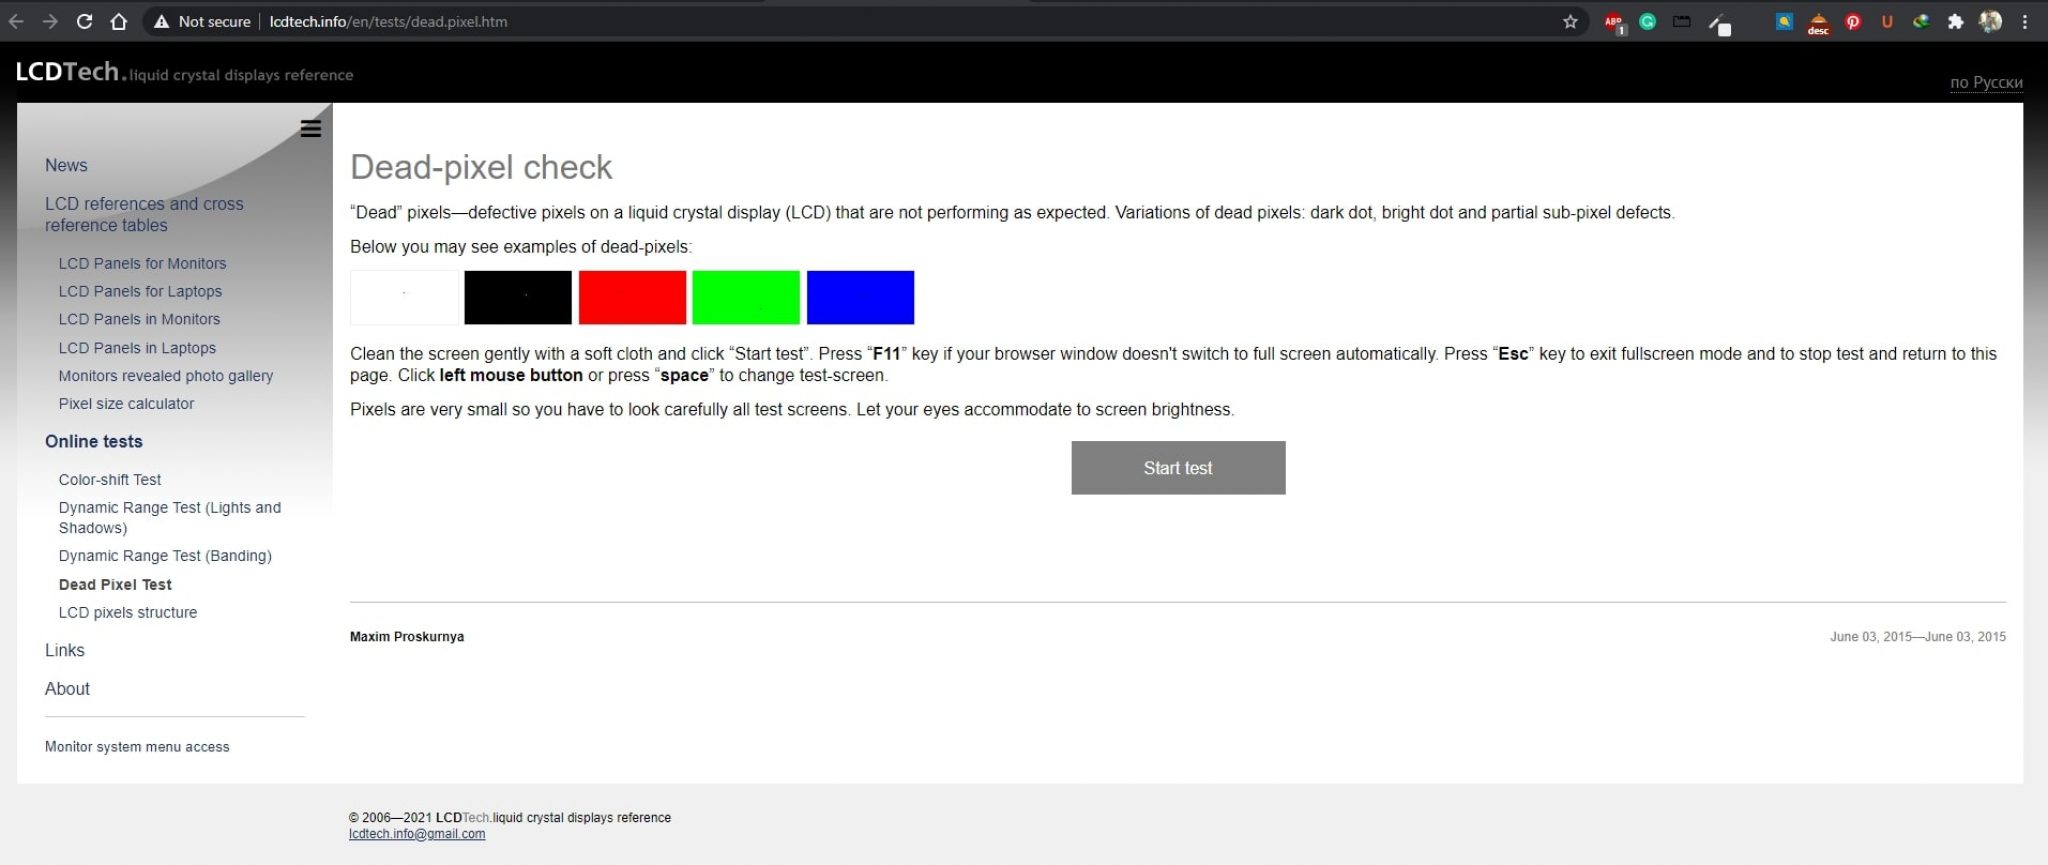Click the Dead-pixel check heading
2048x865 pixels.
481,167
